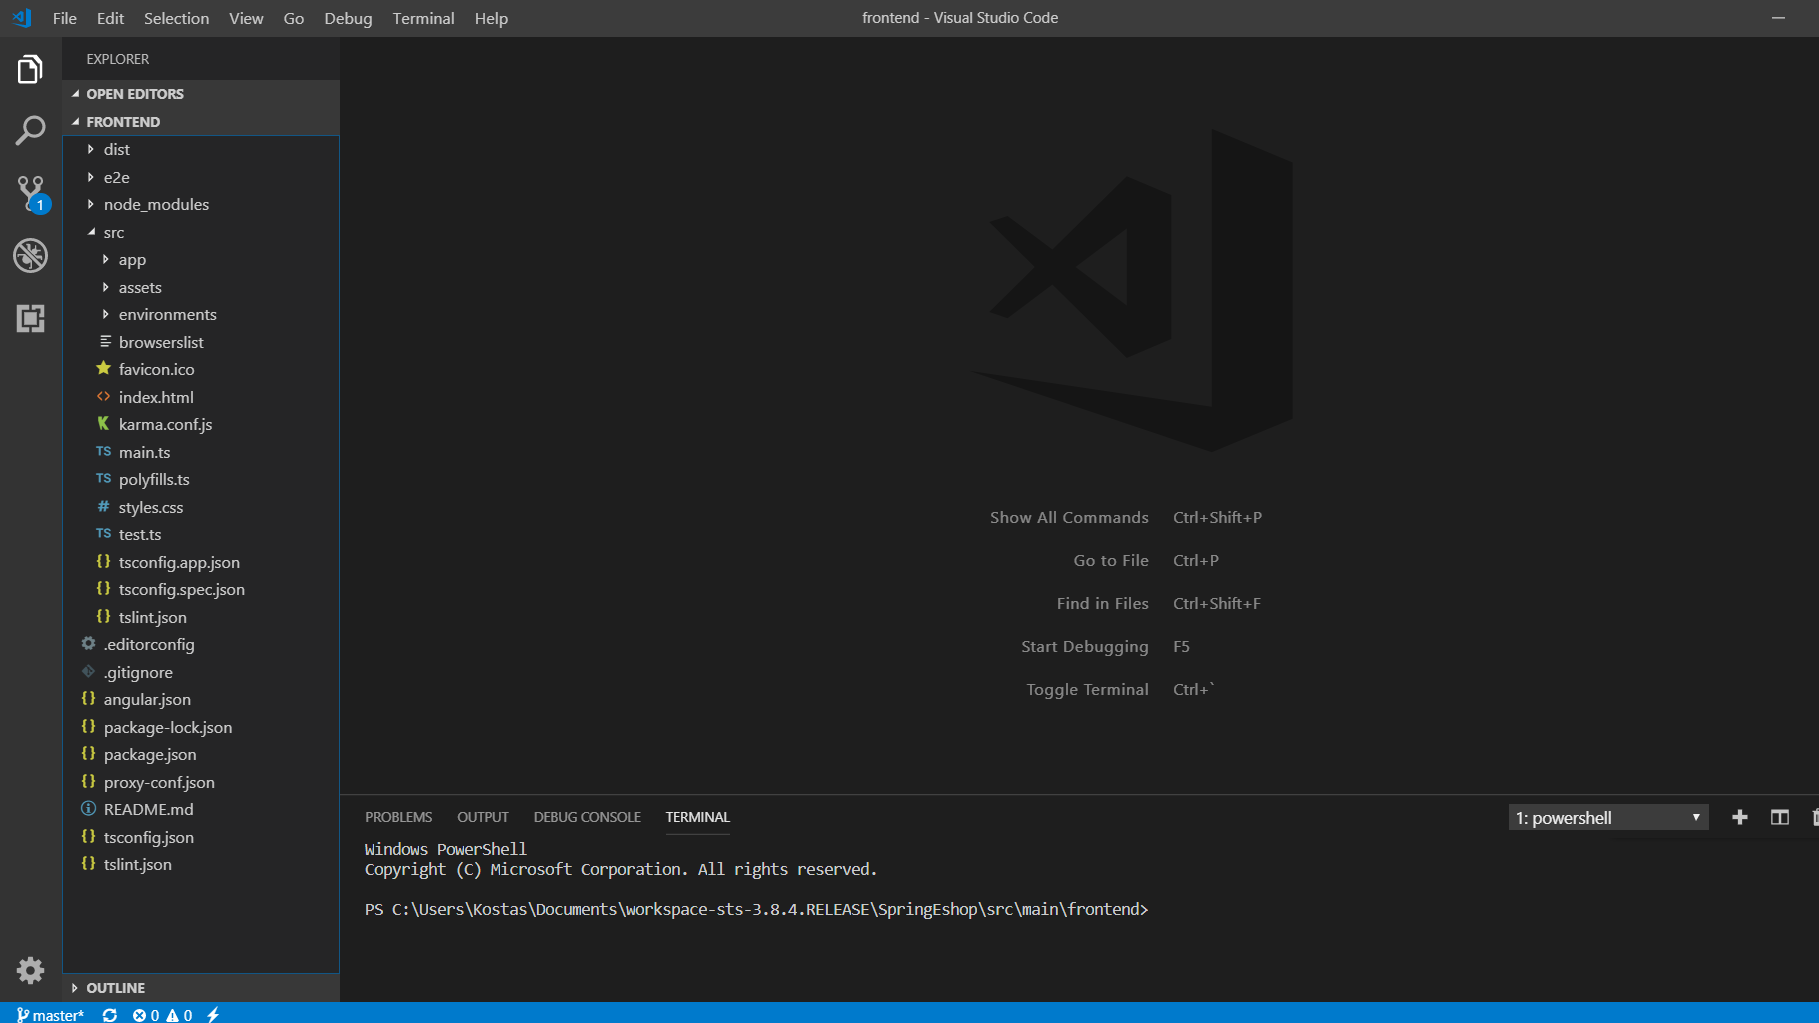Open the Debug view icon
Image resolution: width=1819 pixels, height=1023 pixels.
point(30,256)
